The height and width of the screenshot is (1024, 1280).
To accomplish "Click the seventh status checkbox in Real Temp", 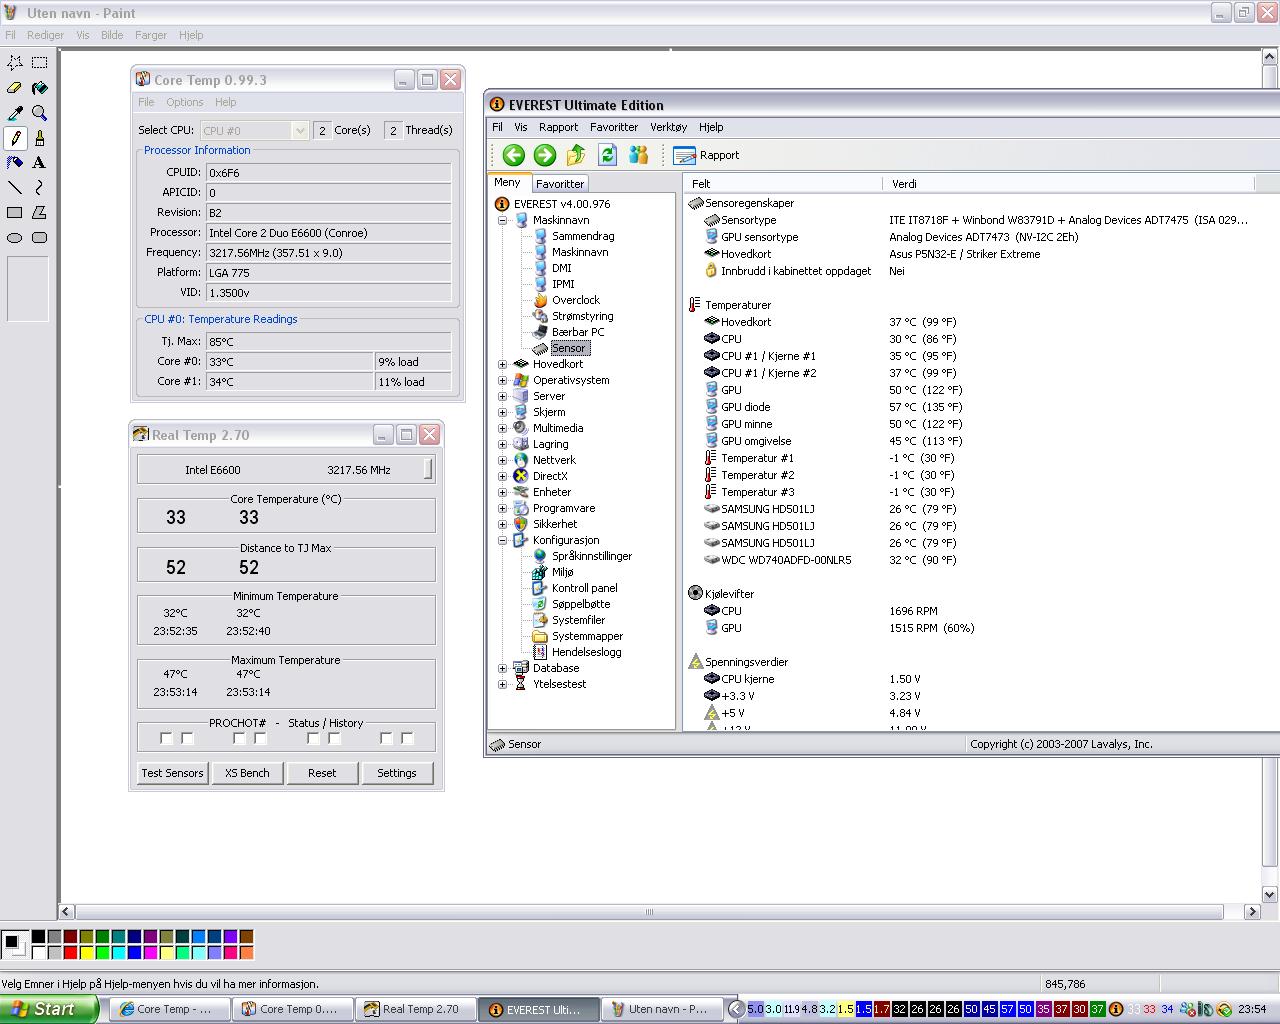I will click(x=386, y=738).
